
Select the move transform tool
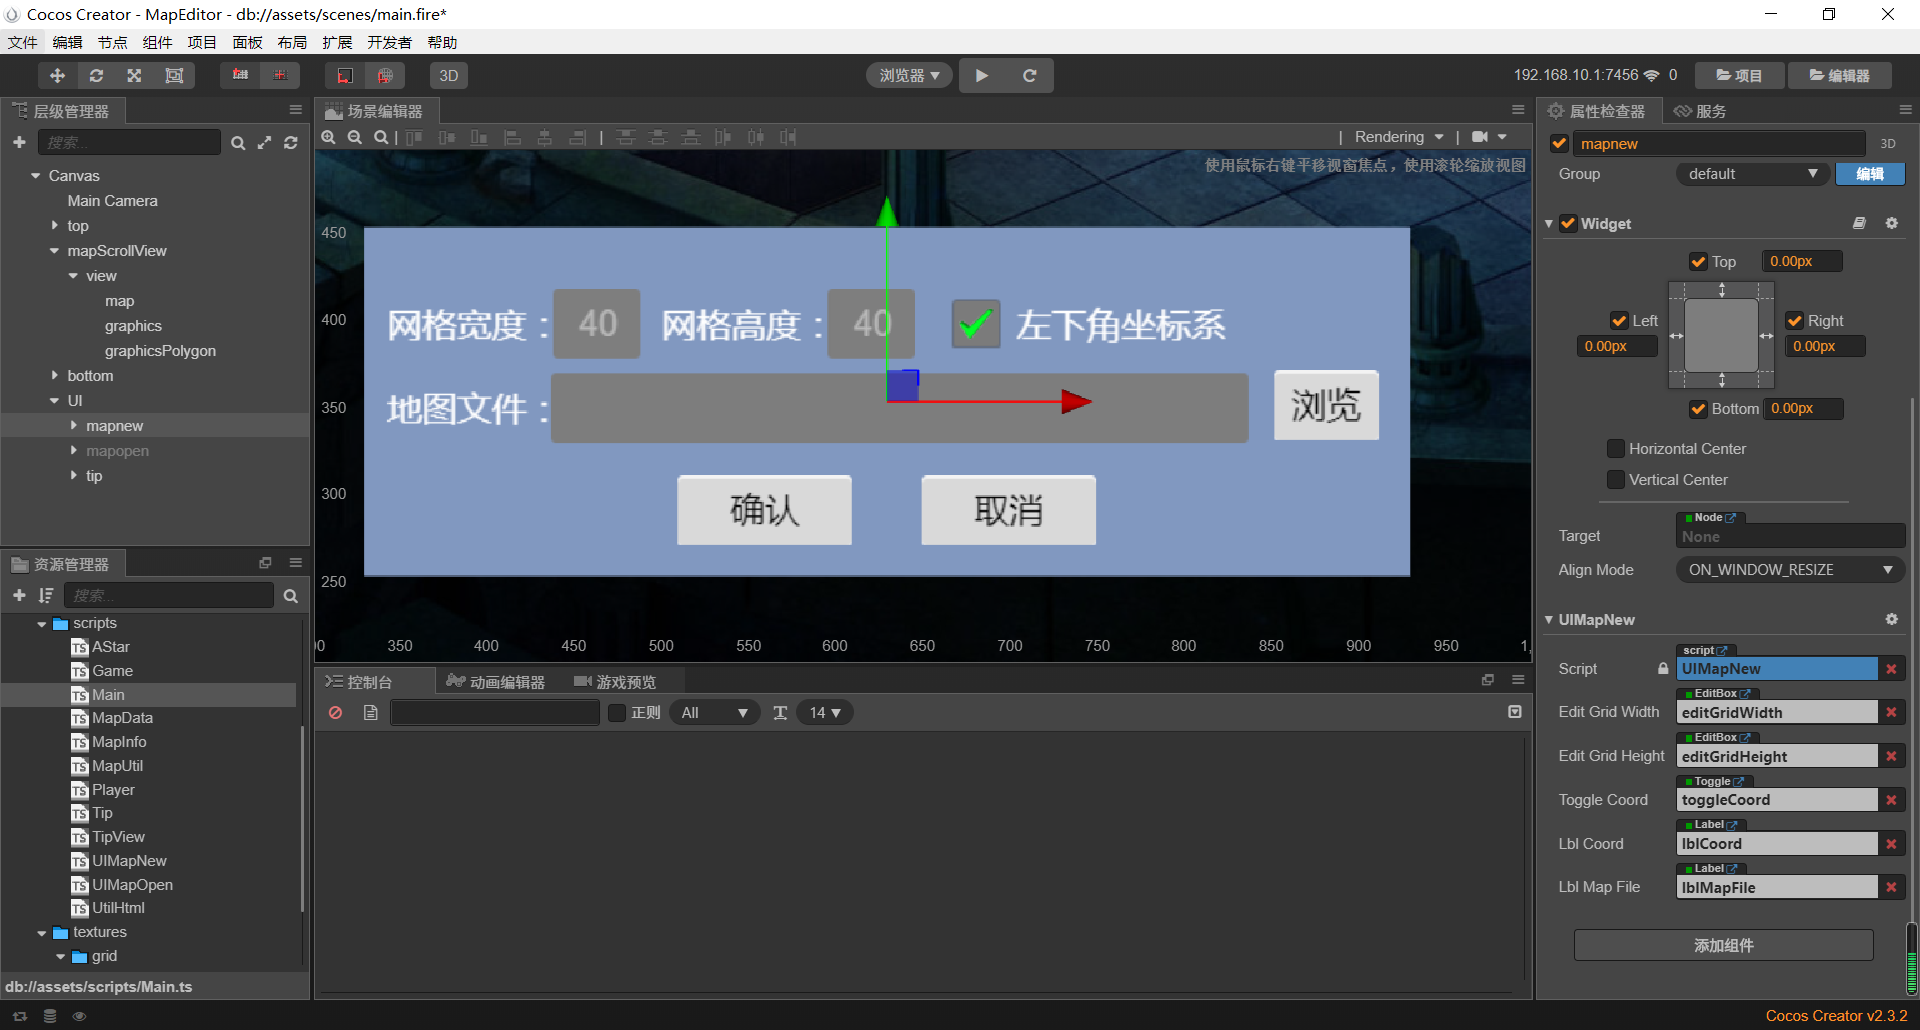(57, 76)
